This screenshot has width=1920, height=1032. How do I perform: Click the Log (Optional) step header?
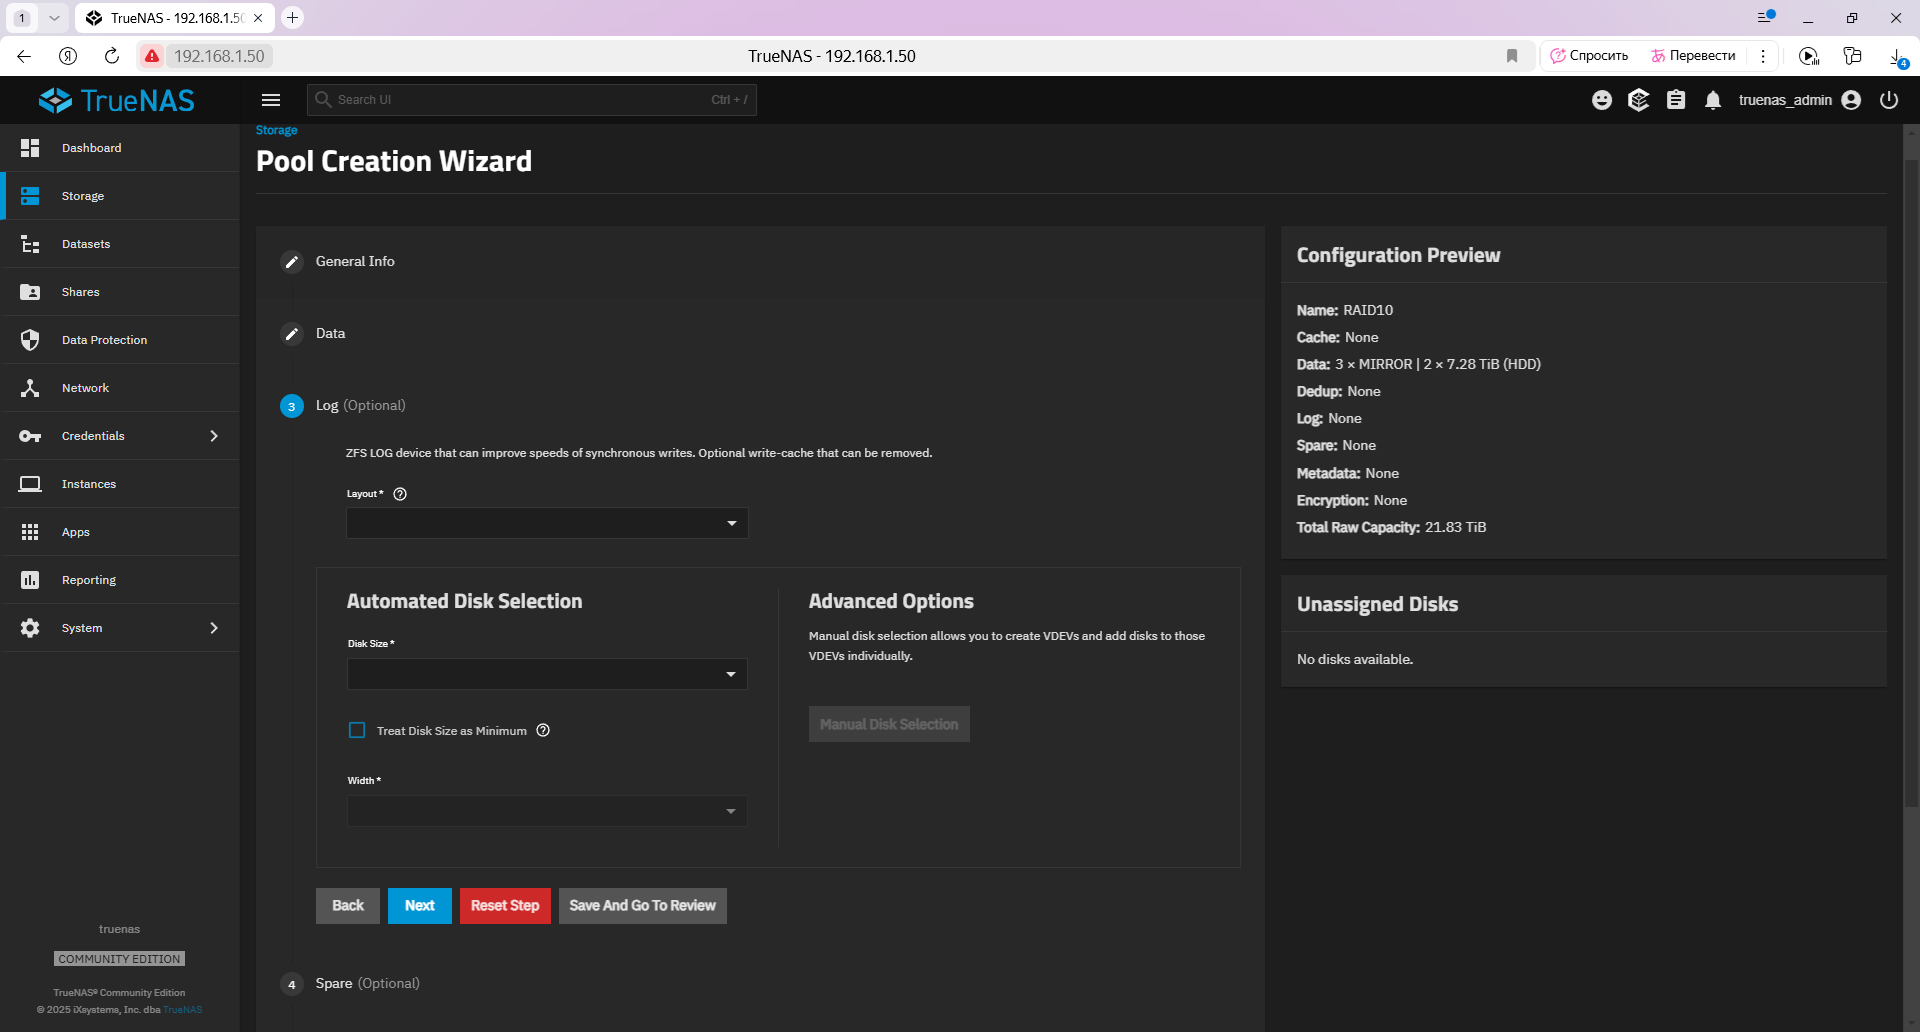pos(361,406)
